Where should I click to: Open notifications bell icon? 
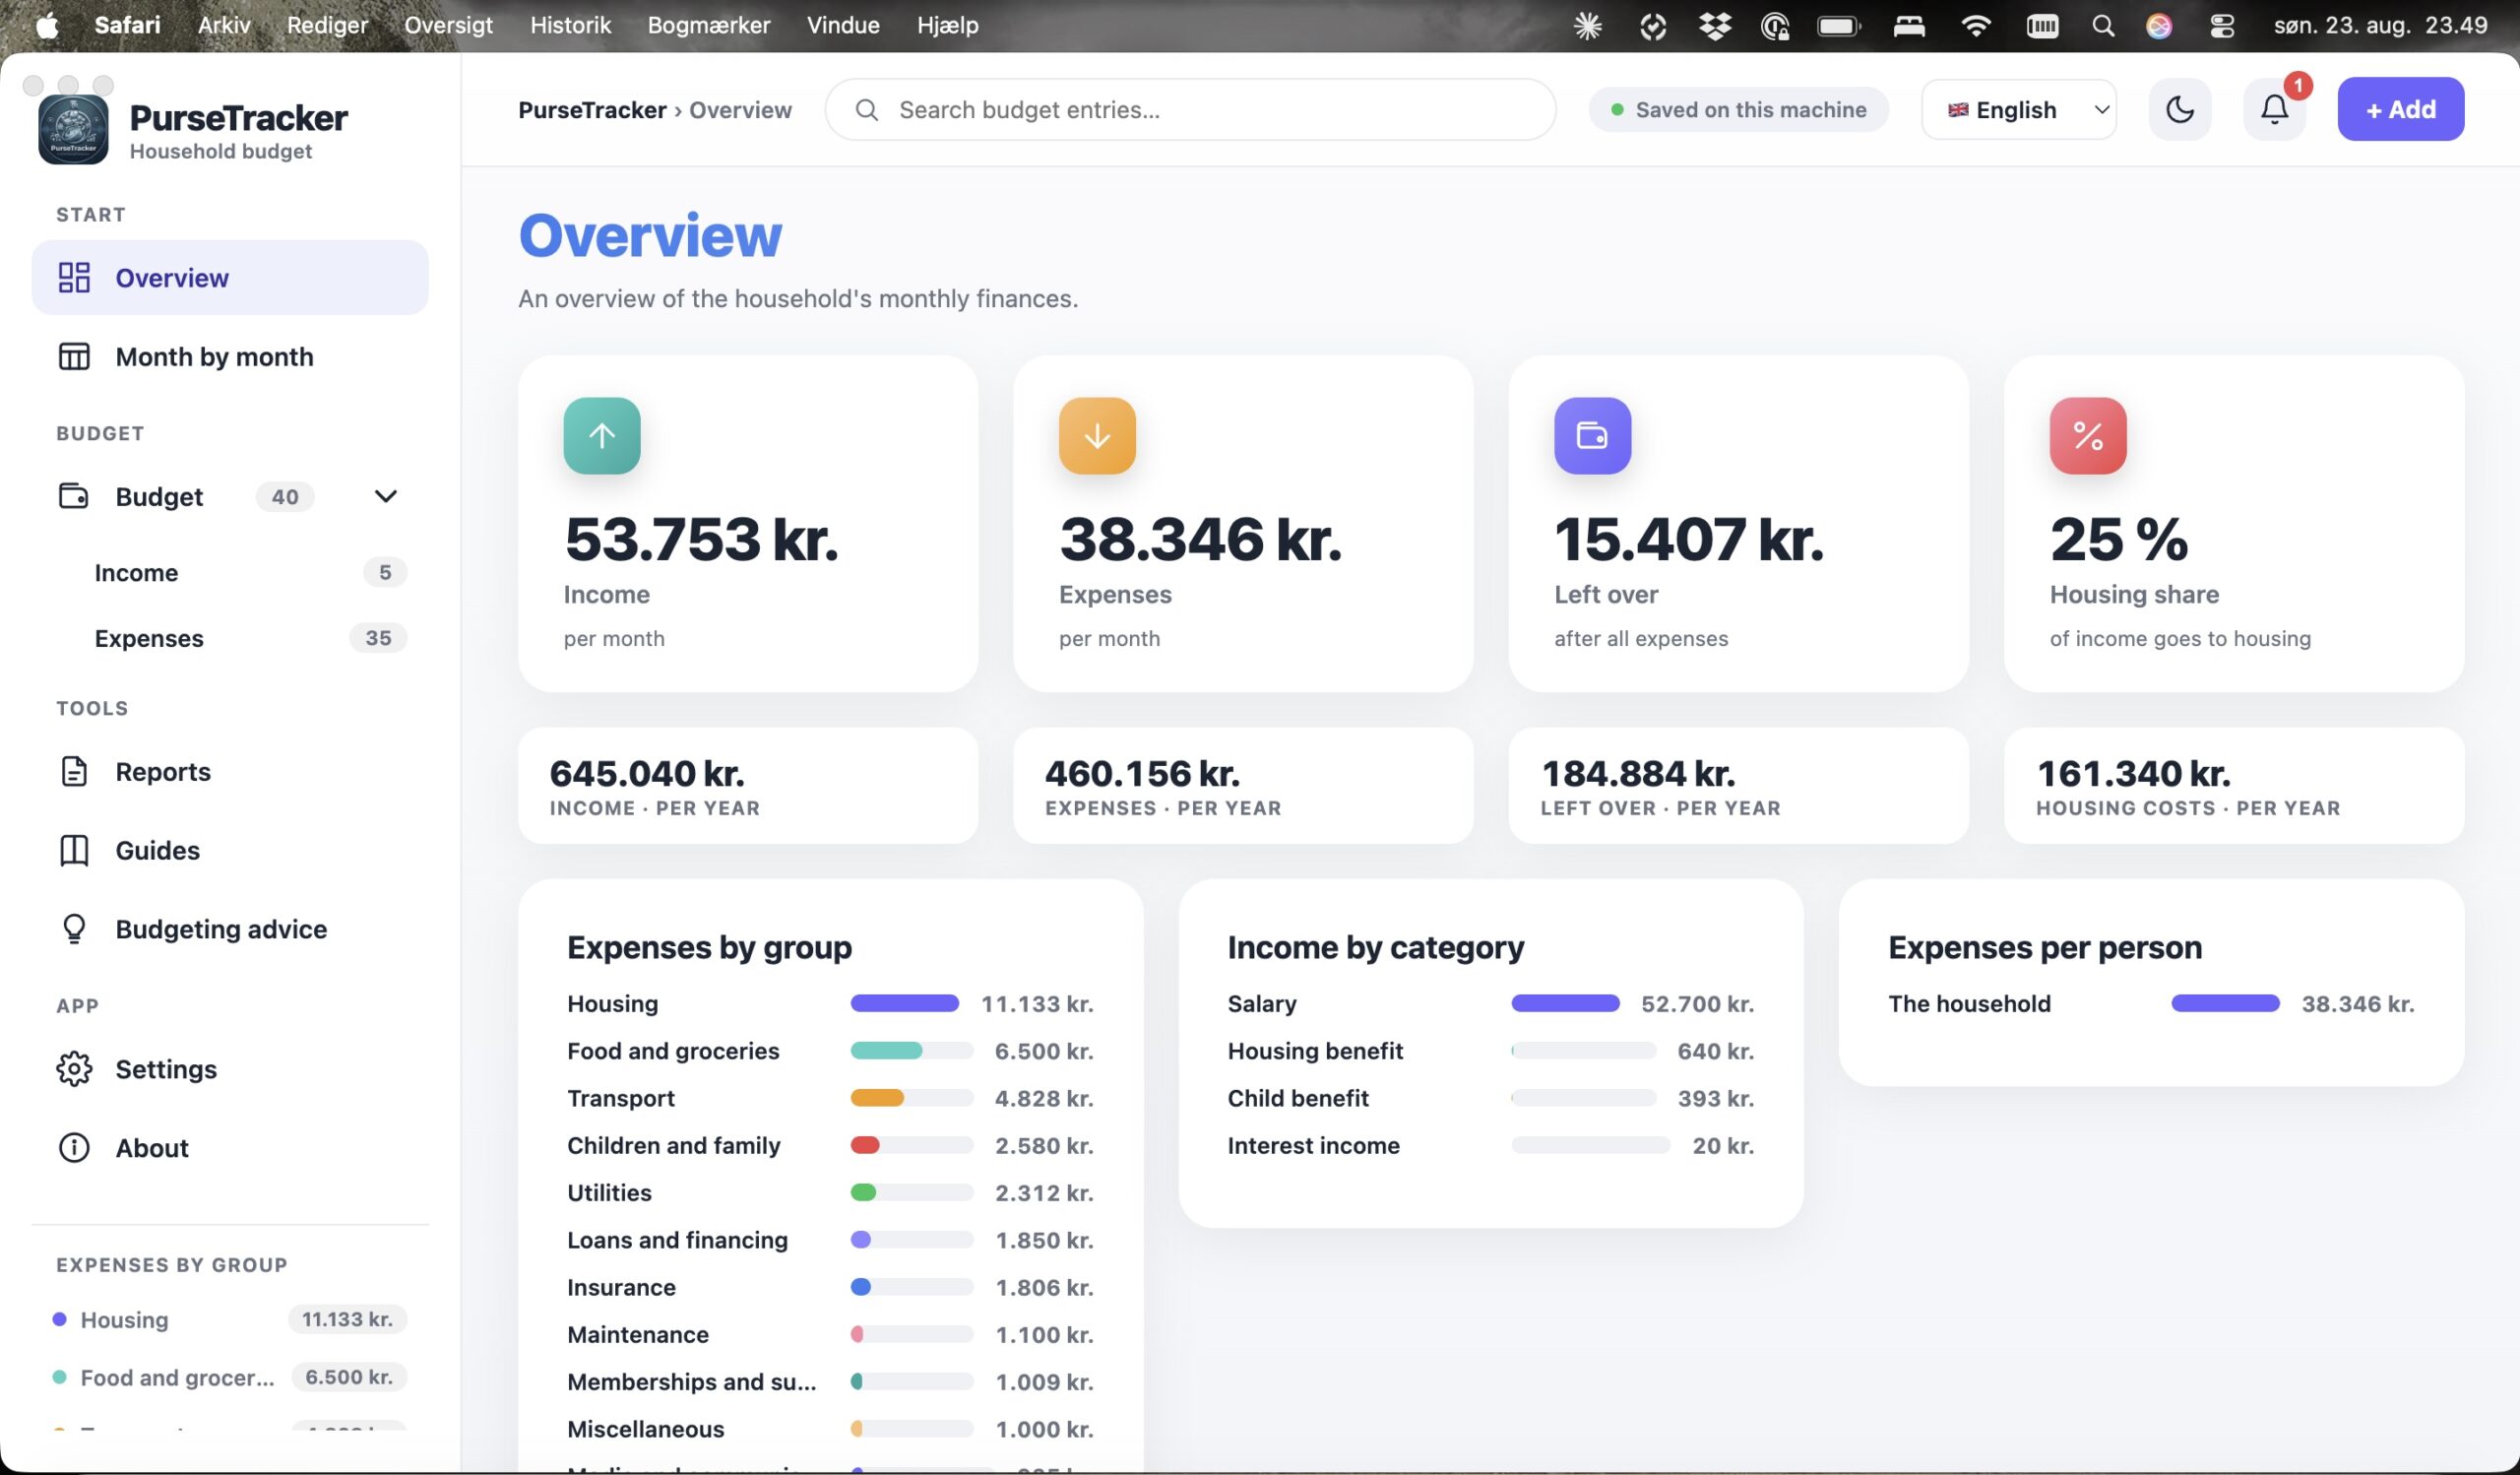tap(2274, 109)
